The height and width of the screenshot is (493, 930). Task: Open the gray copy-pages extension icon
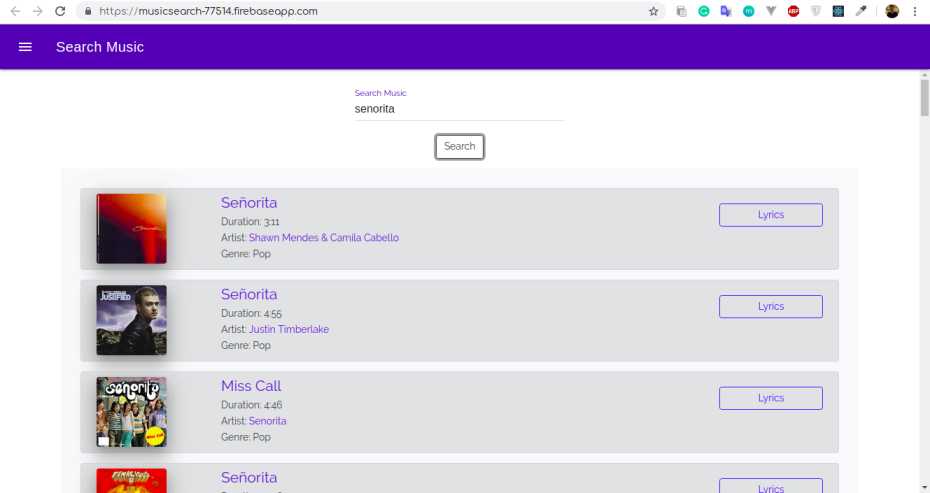click(x=681, y=11)
